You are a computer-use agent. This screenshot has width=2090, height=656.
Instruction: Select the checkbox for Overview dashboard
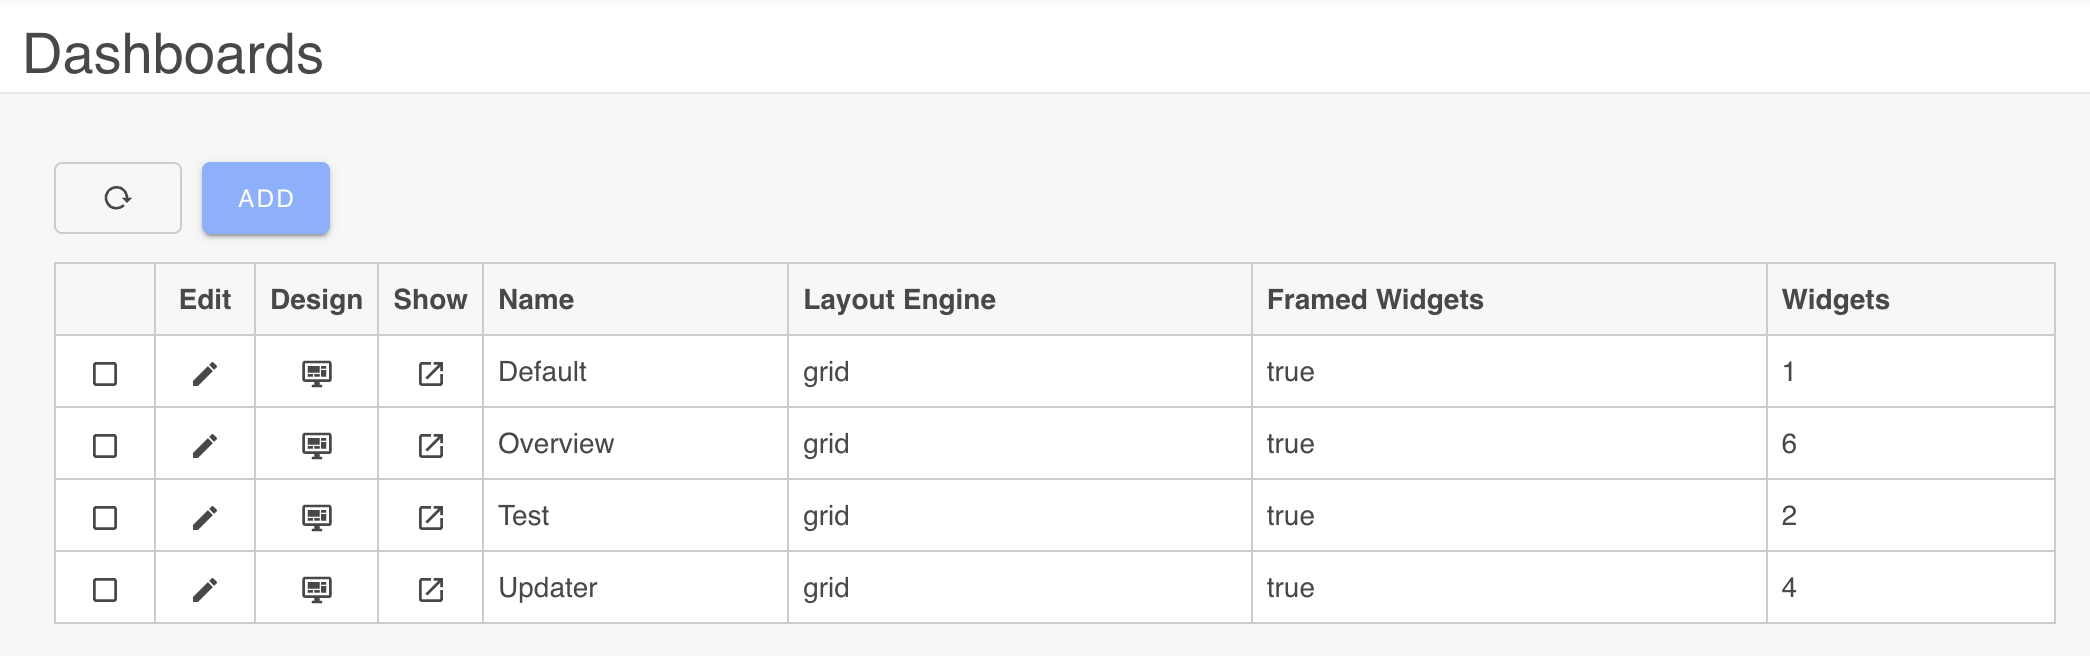pos(105,444)
